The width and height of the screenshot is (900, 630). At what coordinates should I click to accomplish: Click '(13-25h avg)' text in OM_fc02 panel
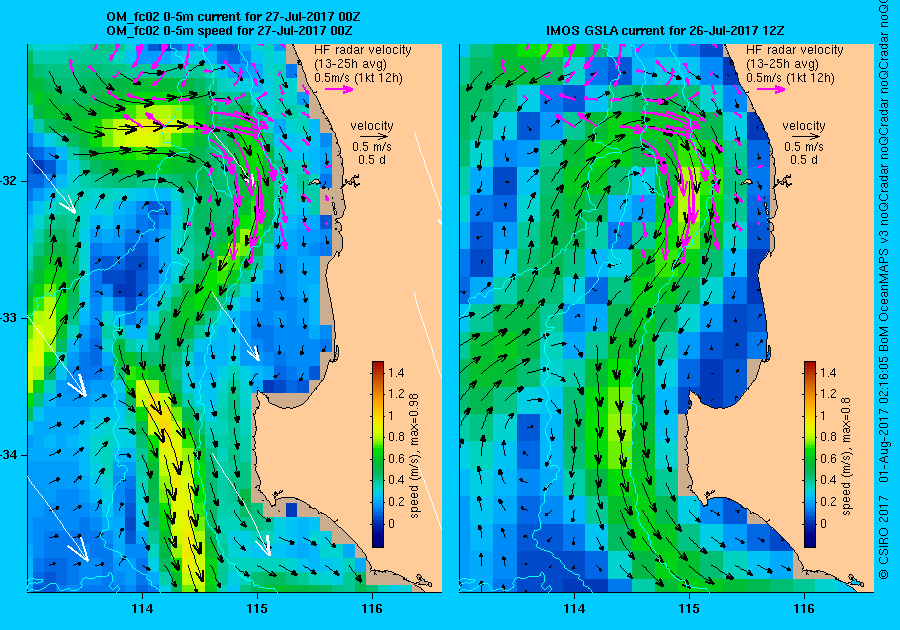pyautogui.click(x=350, y=64)
